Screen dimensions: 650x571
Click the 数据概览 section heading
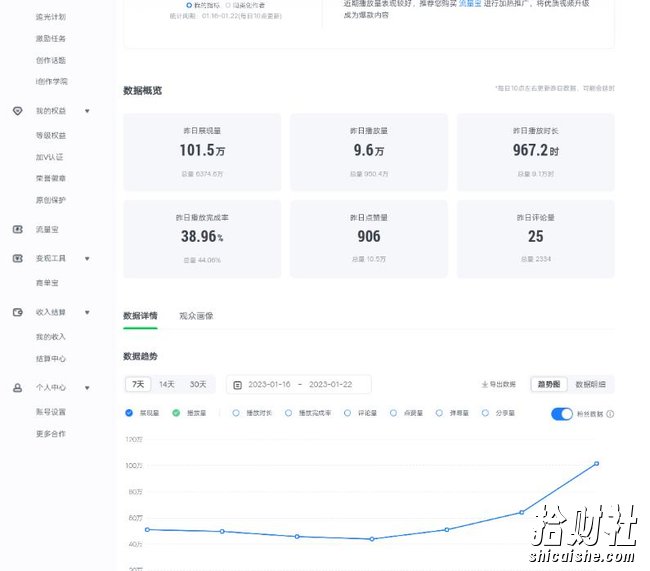click(142, 90)
